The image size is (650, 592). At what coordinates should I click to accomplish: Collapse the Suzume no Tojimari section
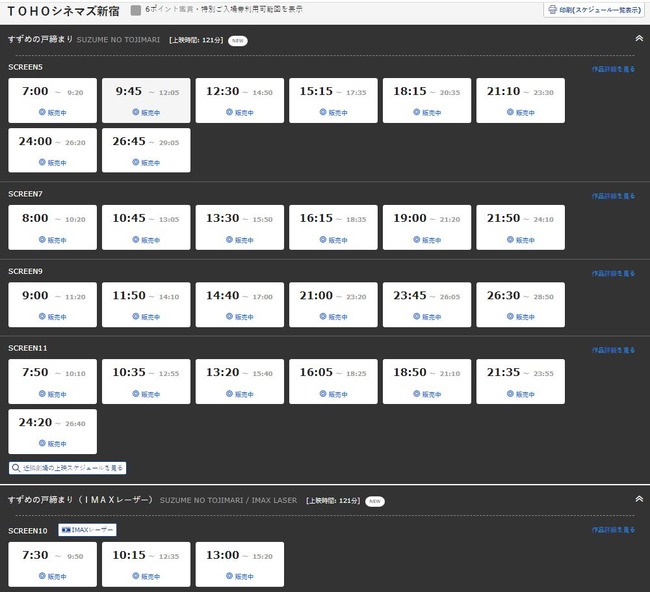coord(638,38)
